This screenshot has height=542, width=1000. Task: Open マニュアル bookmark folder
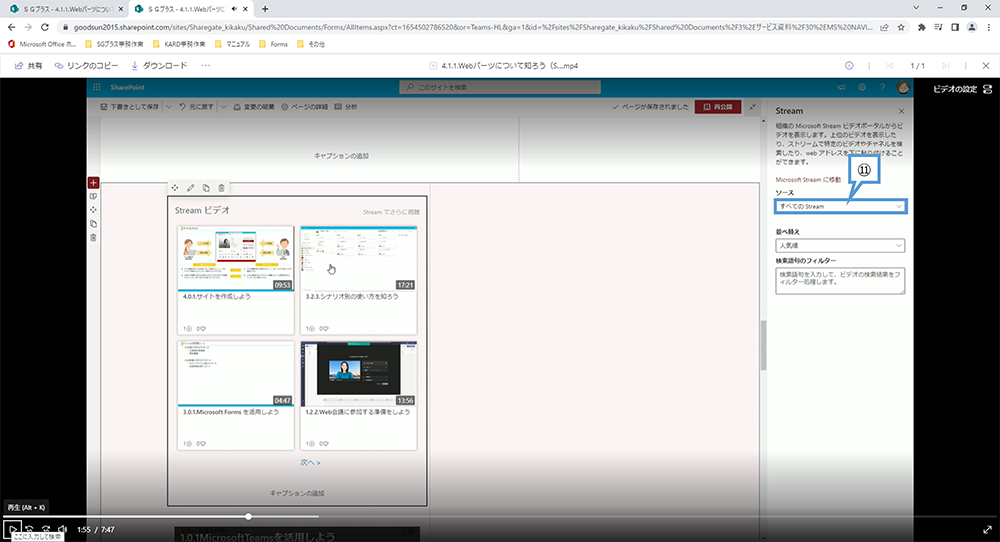[x=233, y=44]
